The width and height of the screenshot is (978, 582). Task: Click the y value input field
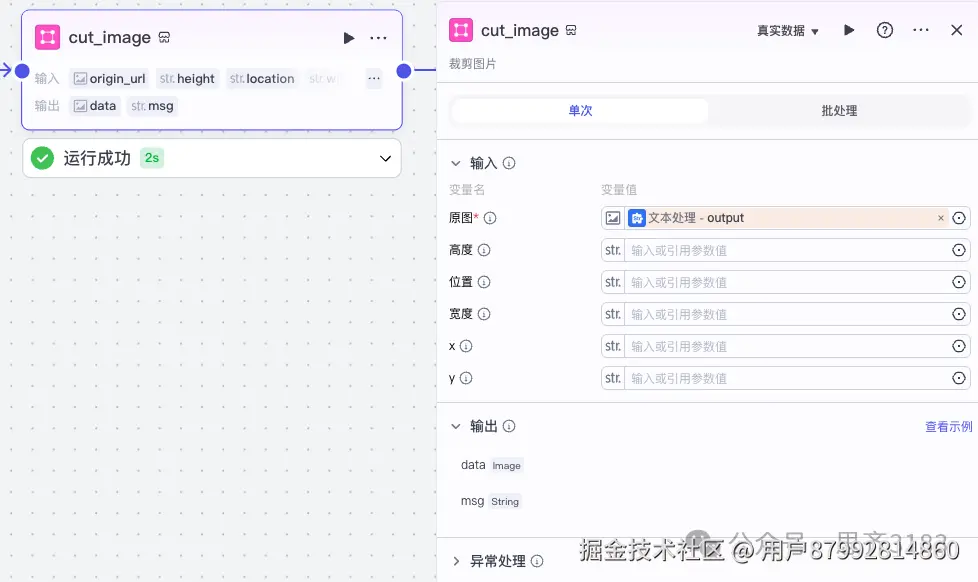tap(786, 378)
